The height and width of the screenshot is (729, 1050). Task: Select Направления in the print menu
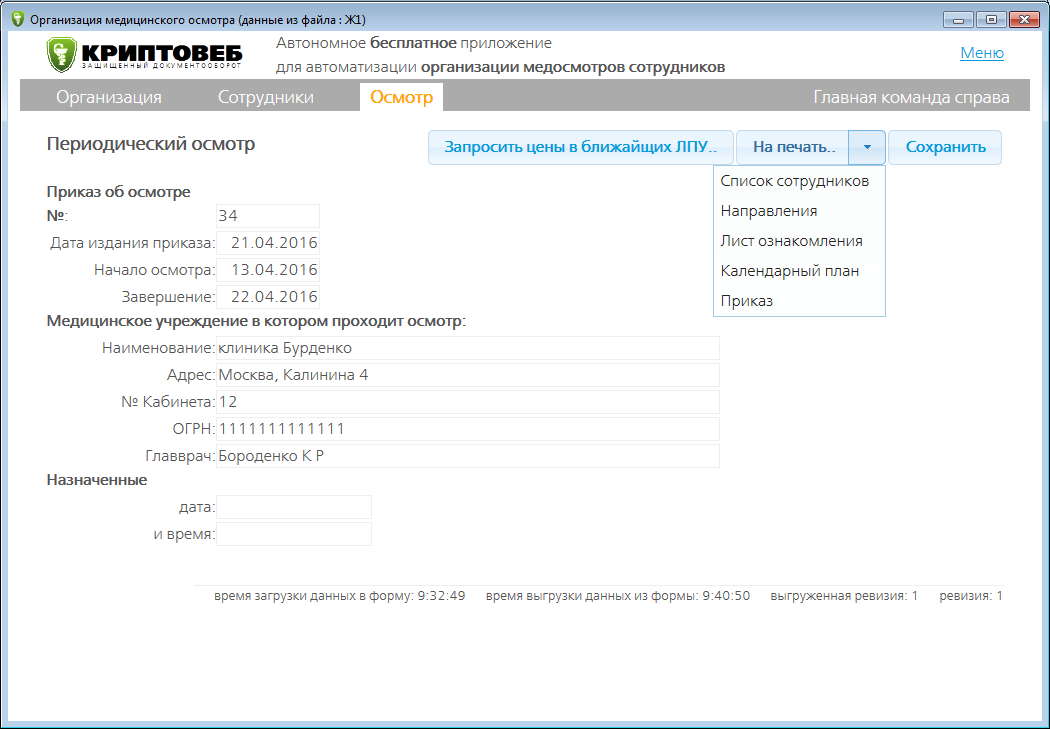768,211
